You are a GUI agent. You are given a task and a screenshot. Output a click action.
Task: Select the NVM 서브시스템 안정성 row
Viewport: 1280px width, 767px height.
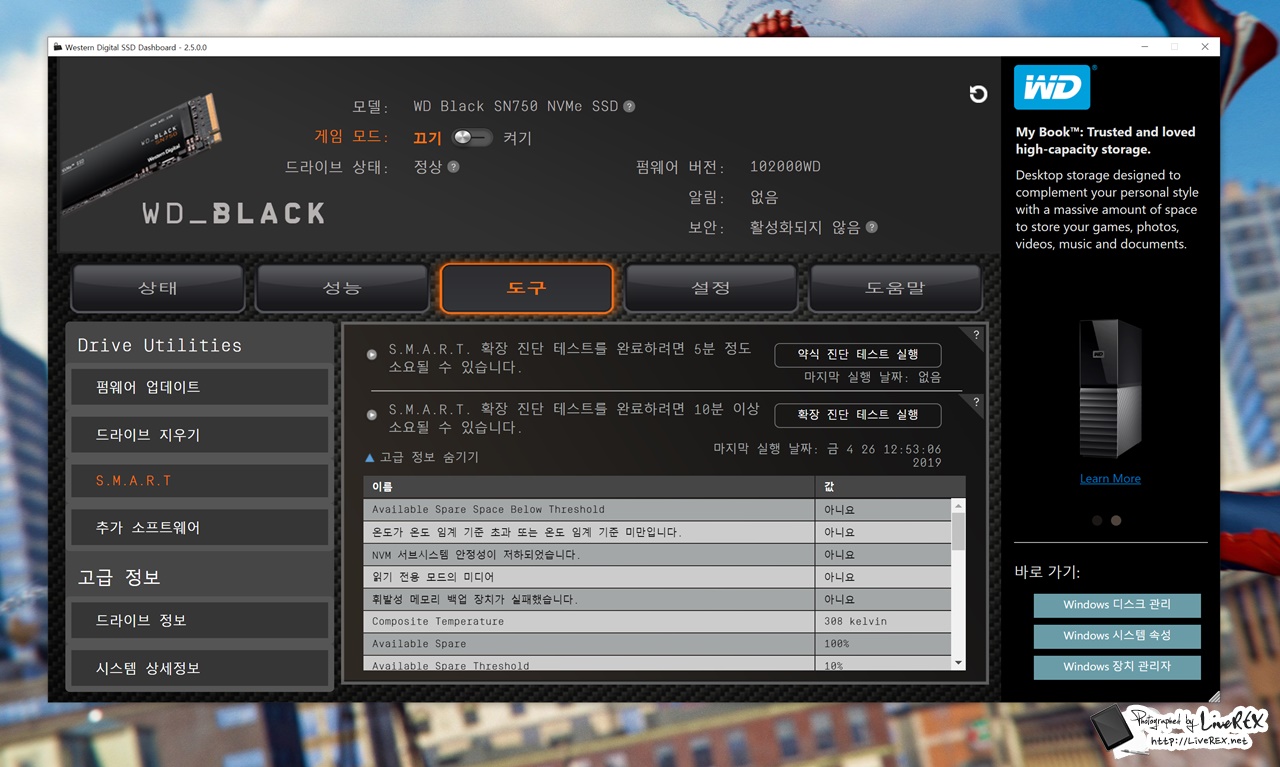657,554
